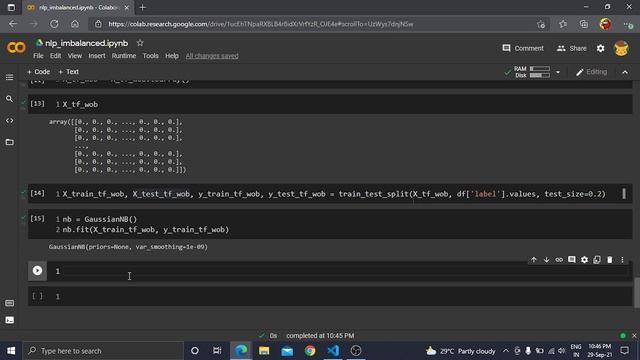Go to the browser home page

click(x=75, y=24)
